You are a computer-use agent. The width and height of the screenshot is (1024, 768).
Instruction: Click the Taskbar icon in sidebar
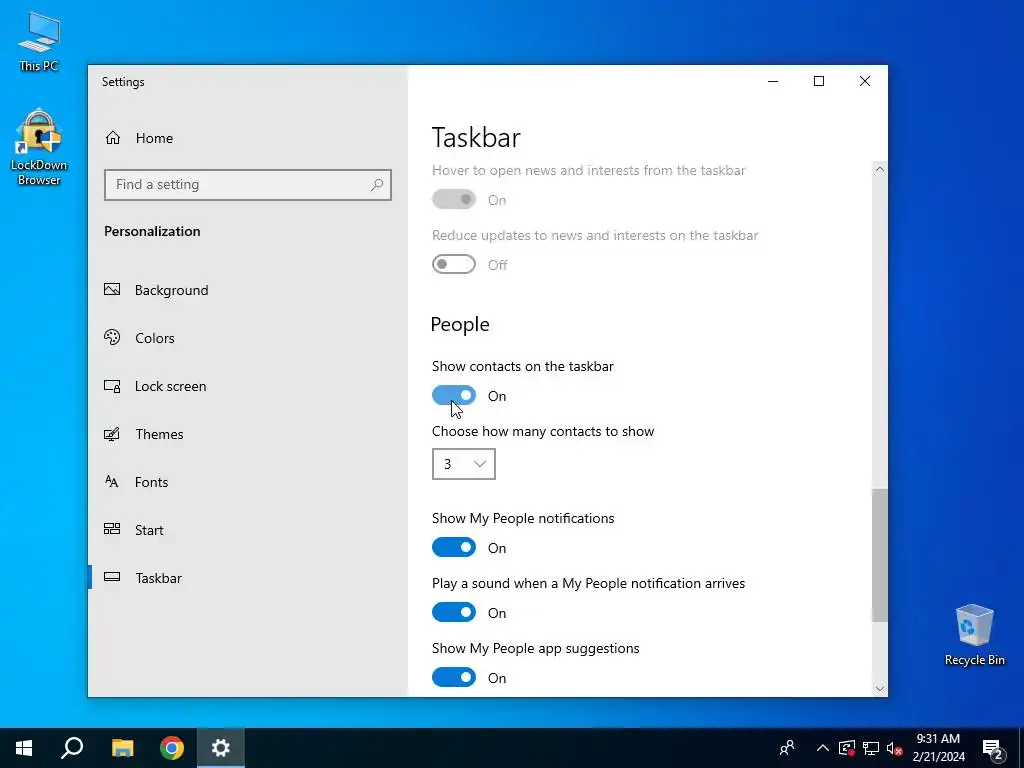pyautogui.click(x=112, y=577)
